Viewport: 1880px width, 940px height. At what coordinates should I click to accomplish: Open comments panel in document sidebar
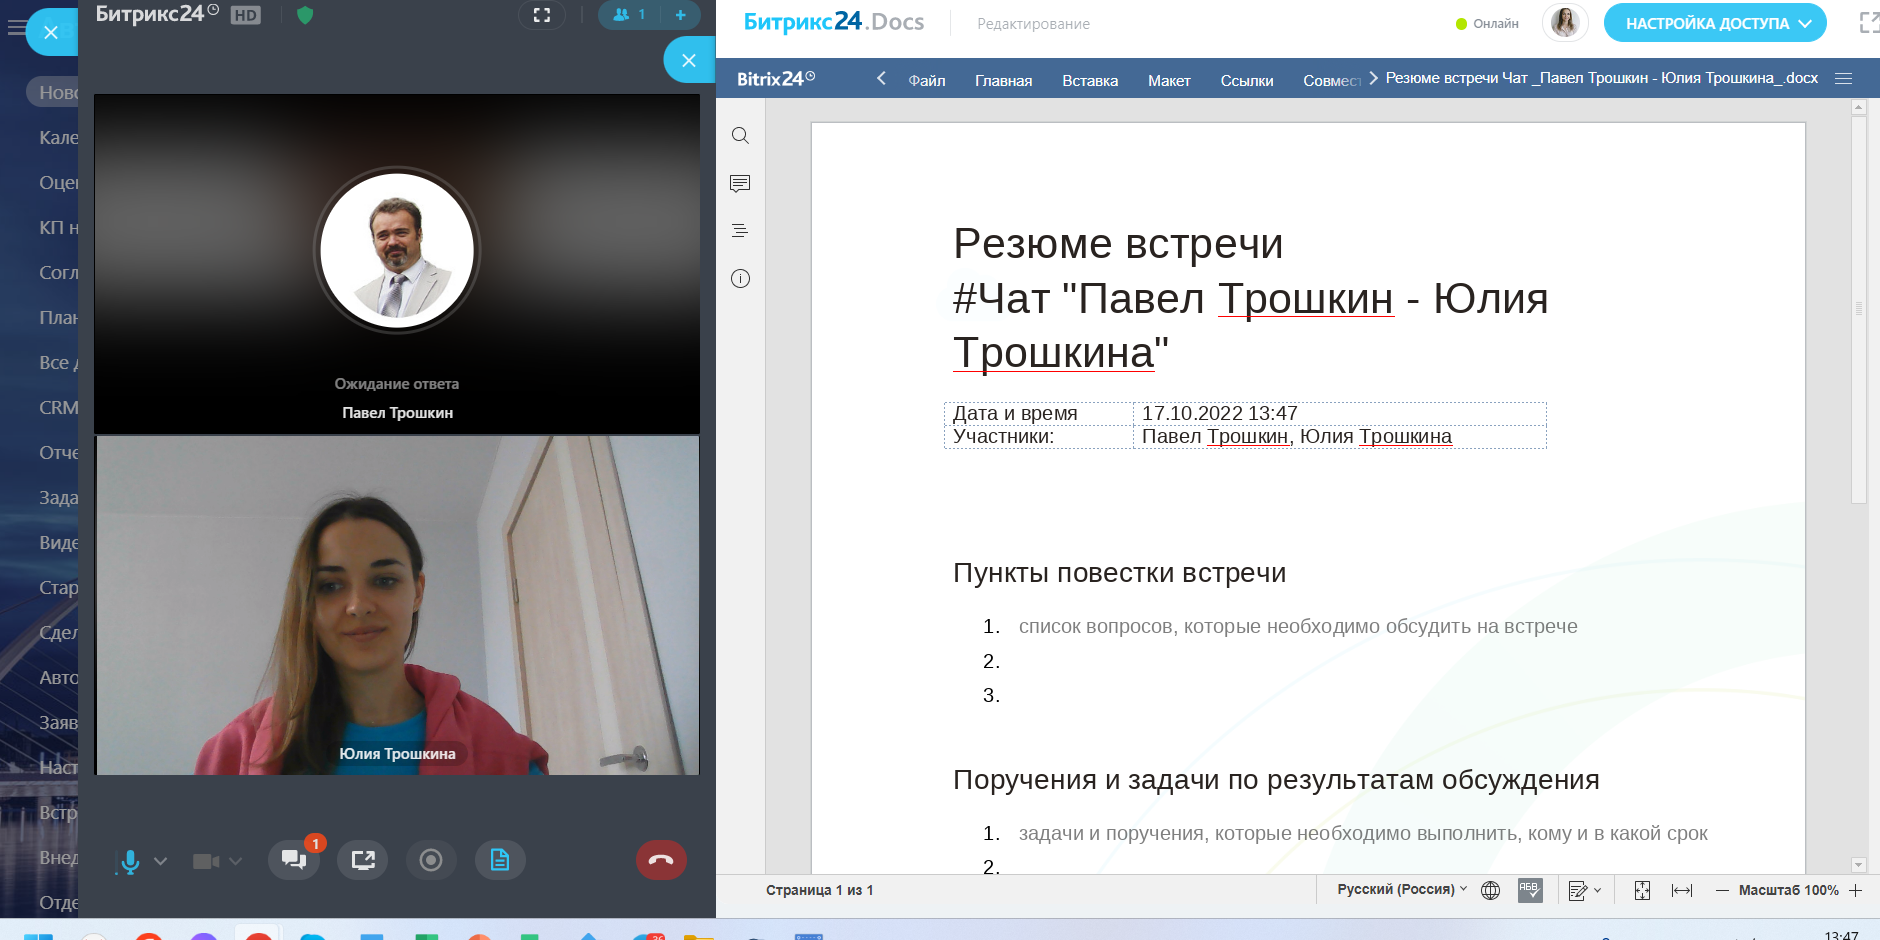coord(740,184)
